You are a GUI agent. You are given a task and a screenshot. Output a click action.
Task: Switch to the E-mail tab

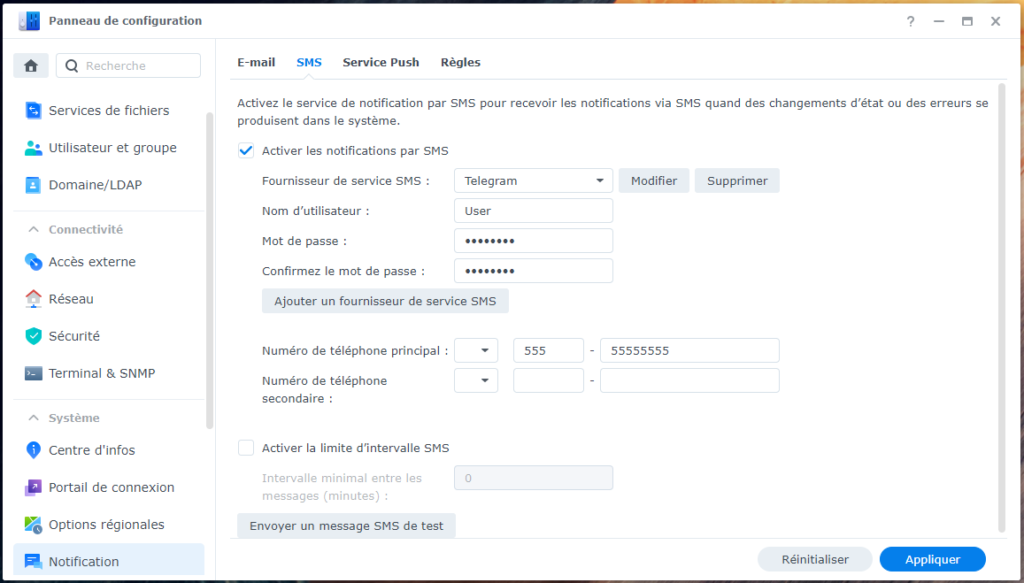pyautogui.click(x=256, y=62)
